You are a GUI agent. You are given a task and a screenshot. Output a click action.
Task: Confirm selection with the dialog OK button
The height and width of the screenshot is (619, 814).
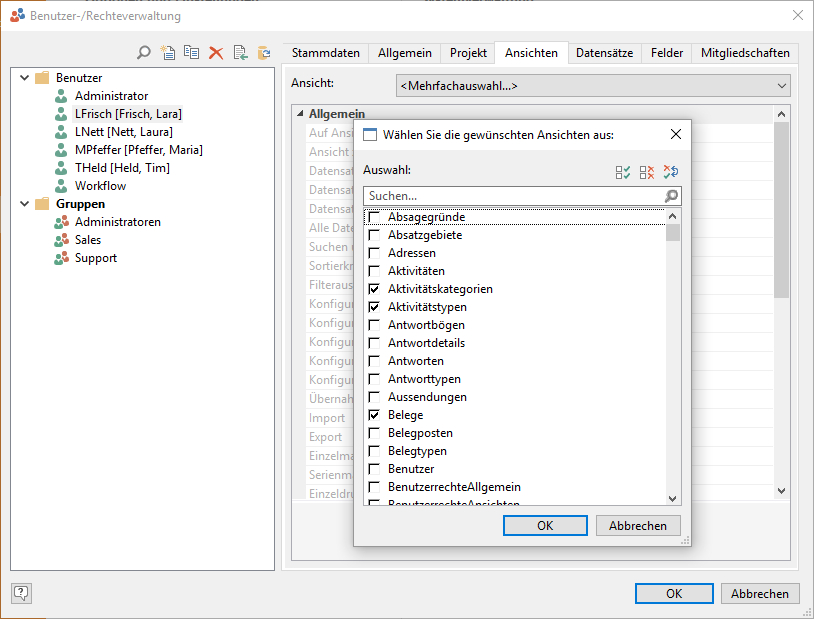click(x=544, y=525)
